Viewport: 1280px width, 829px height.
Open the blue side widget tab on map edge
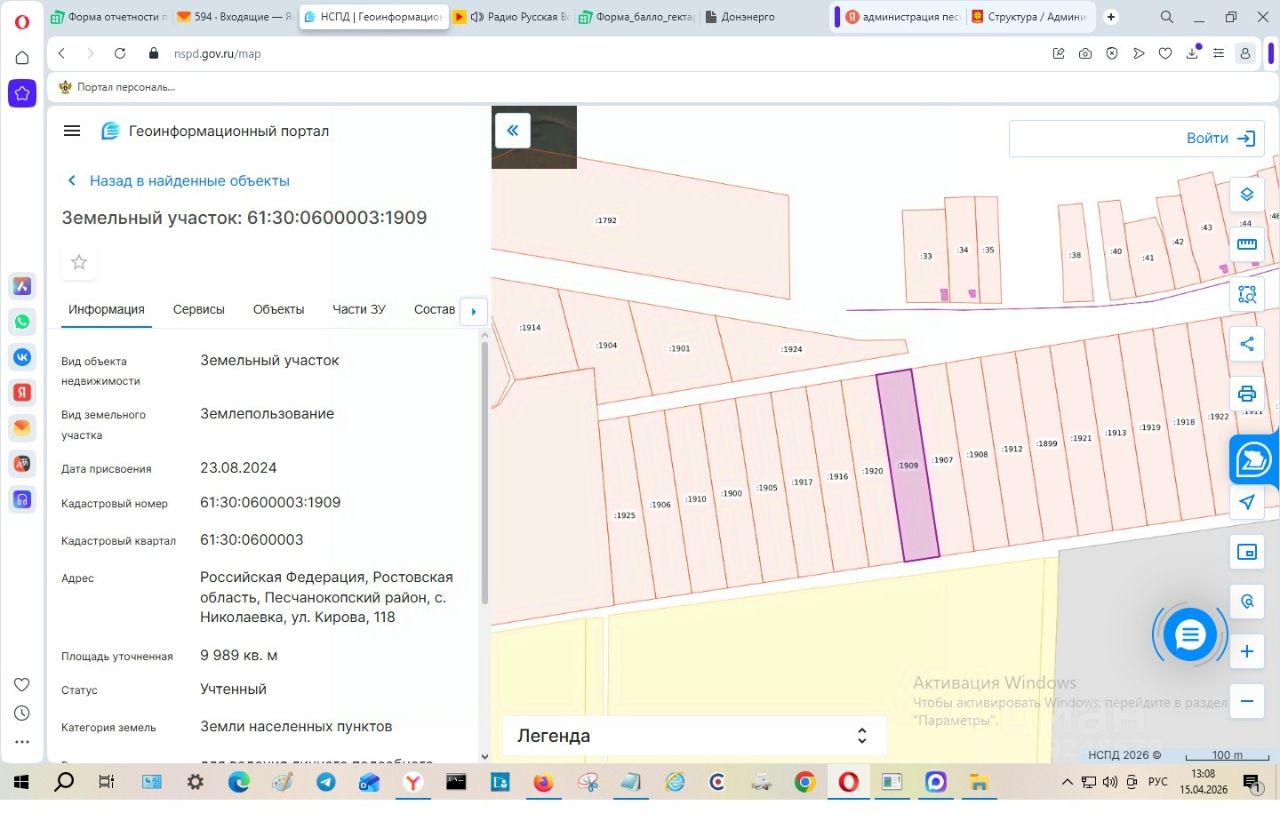(1254, 460)
